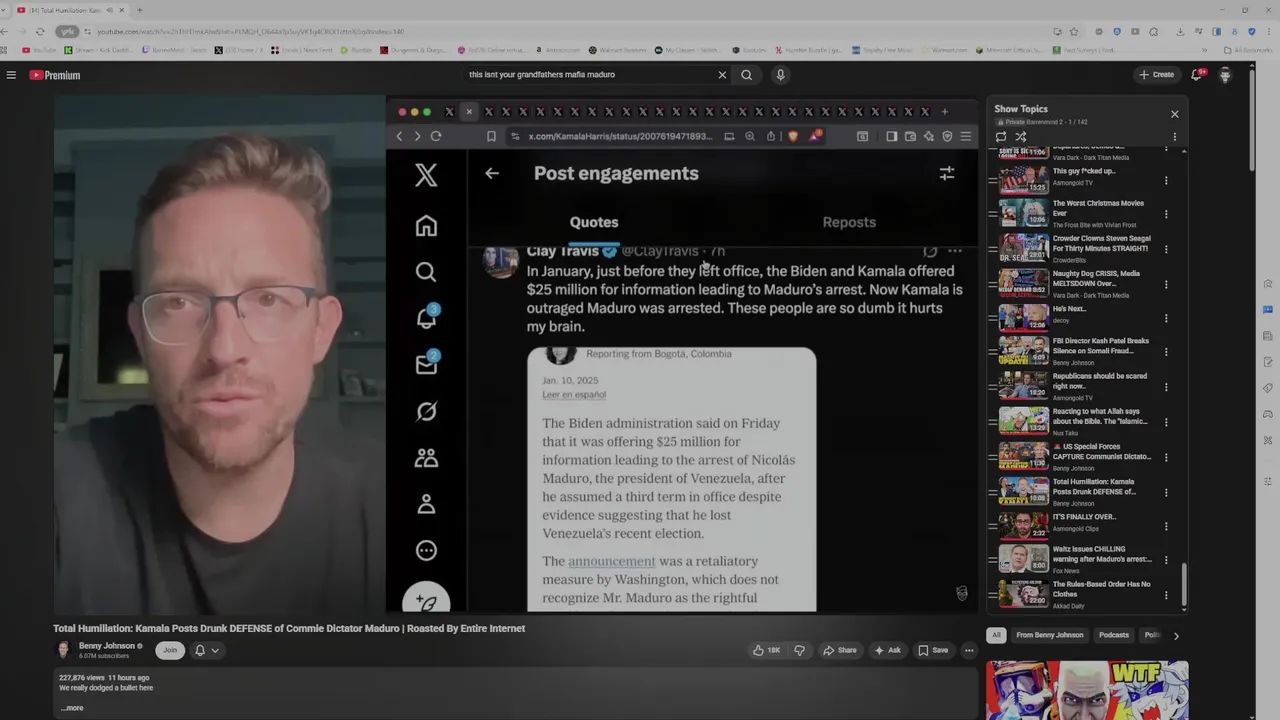The width and height of the screenshot is (1280, 720).
Task: Click the Ask button under video
Action: [888, 650]
